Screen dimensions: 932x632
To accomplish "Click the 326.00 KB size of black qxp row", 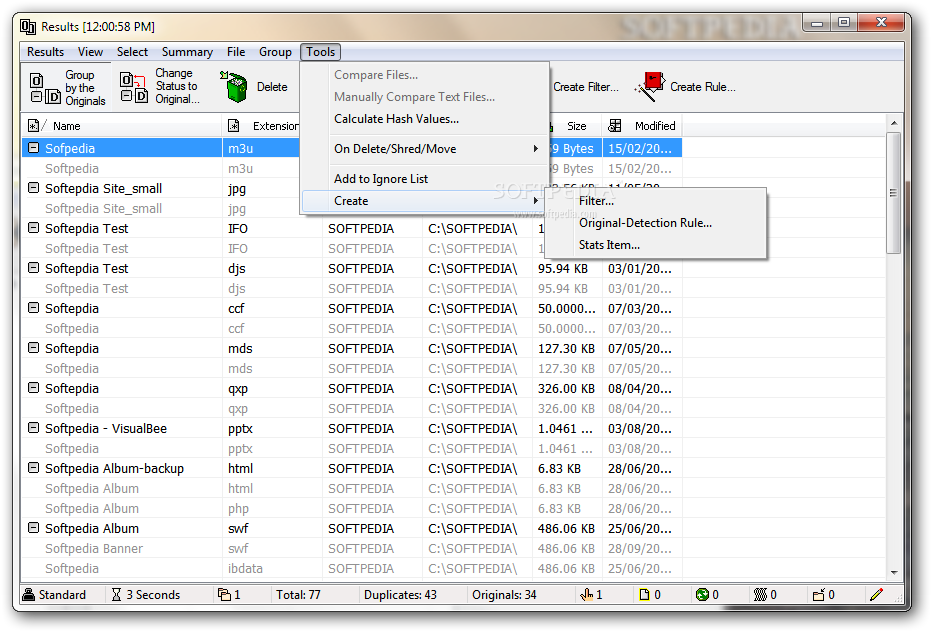I will coord(566,388).
